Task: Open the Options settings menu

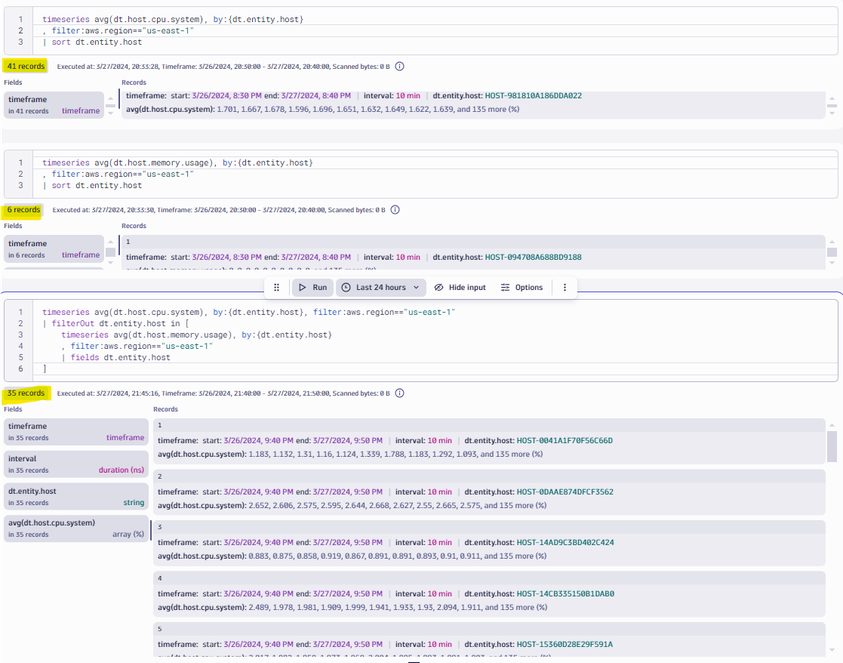Action: pyautogui.click(x=521, y=287)
